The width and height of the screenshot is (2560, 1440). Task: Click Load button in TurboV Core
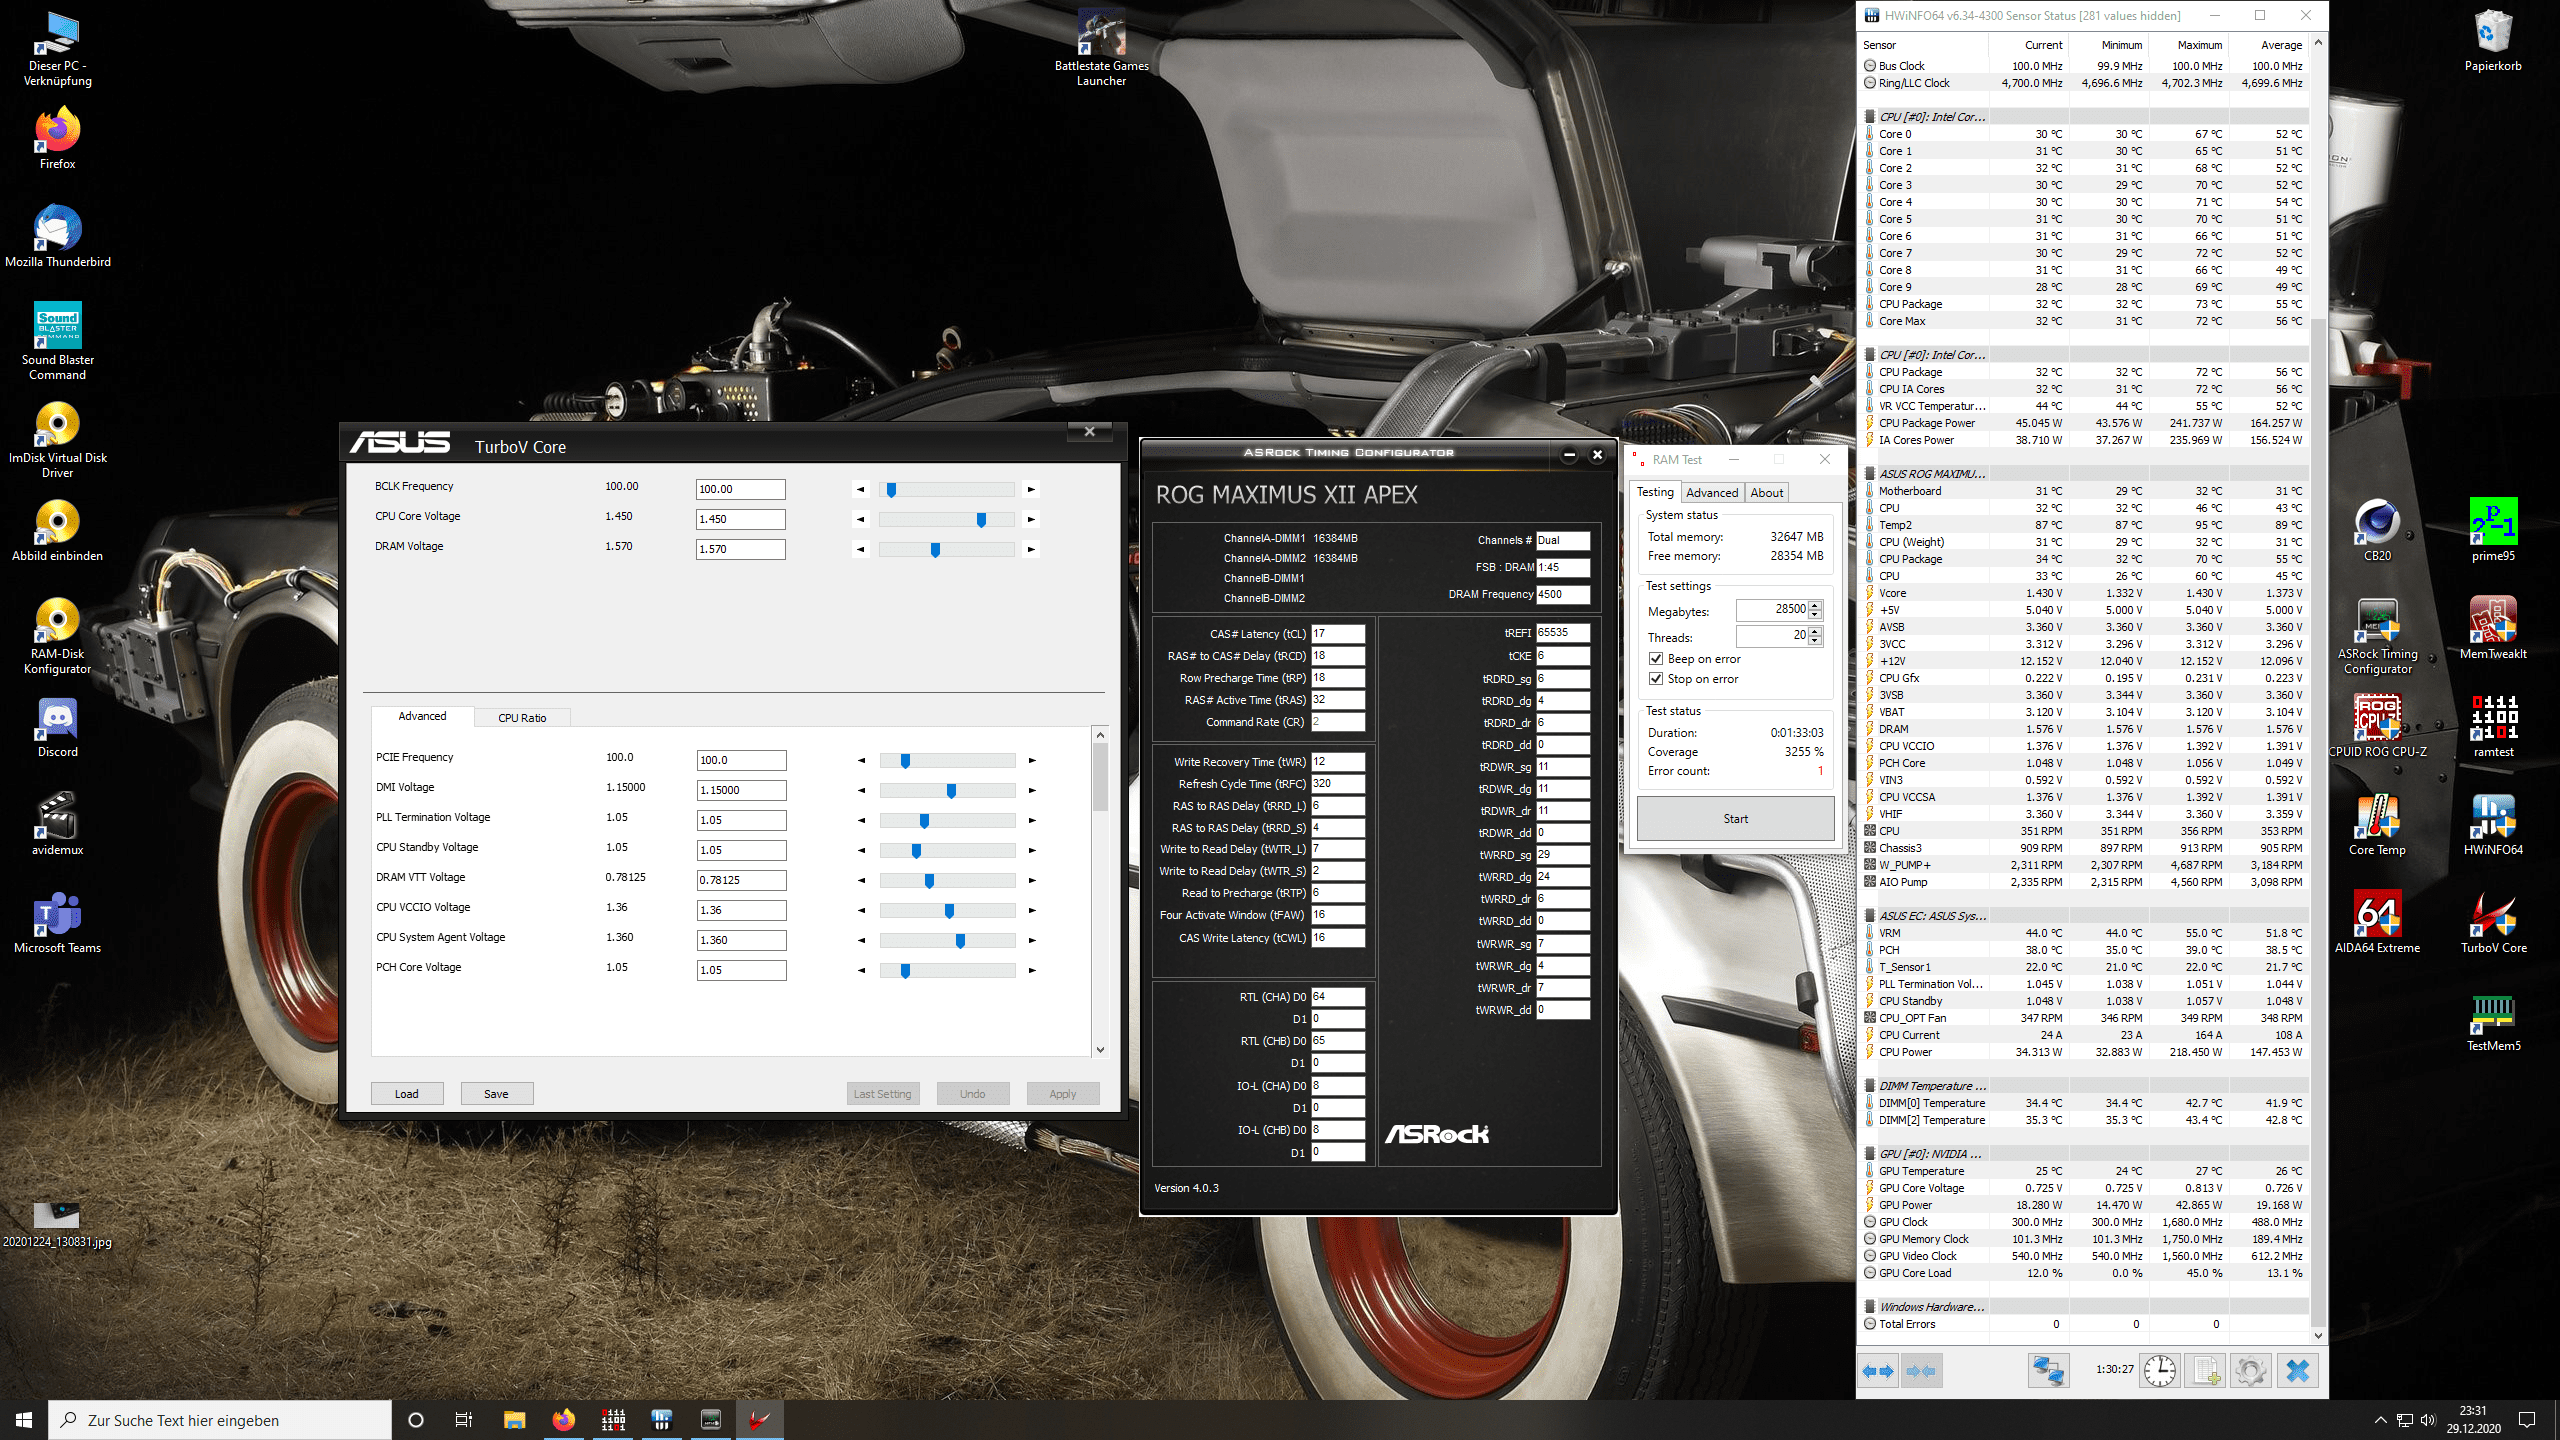pos(406,1094)
